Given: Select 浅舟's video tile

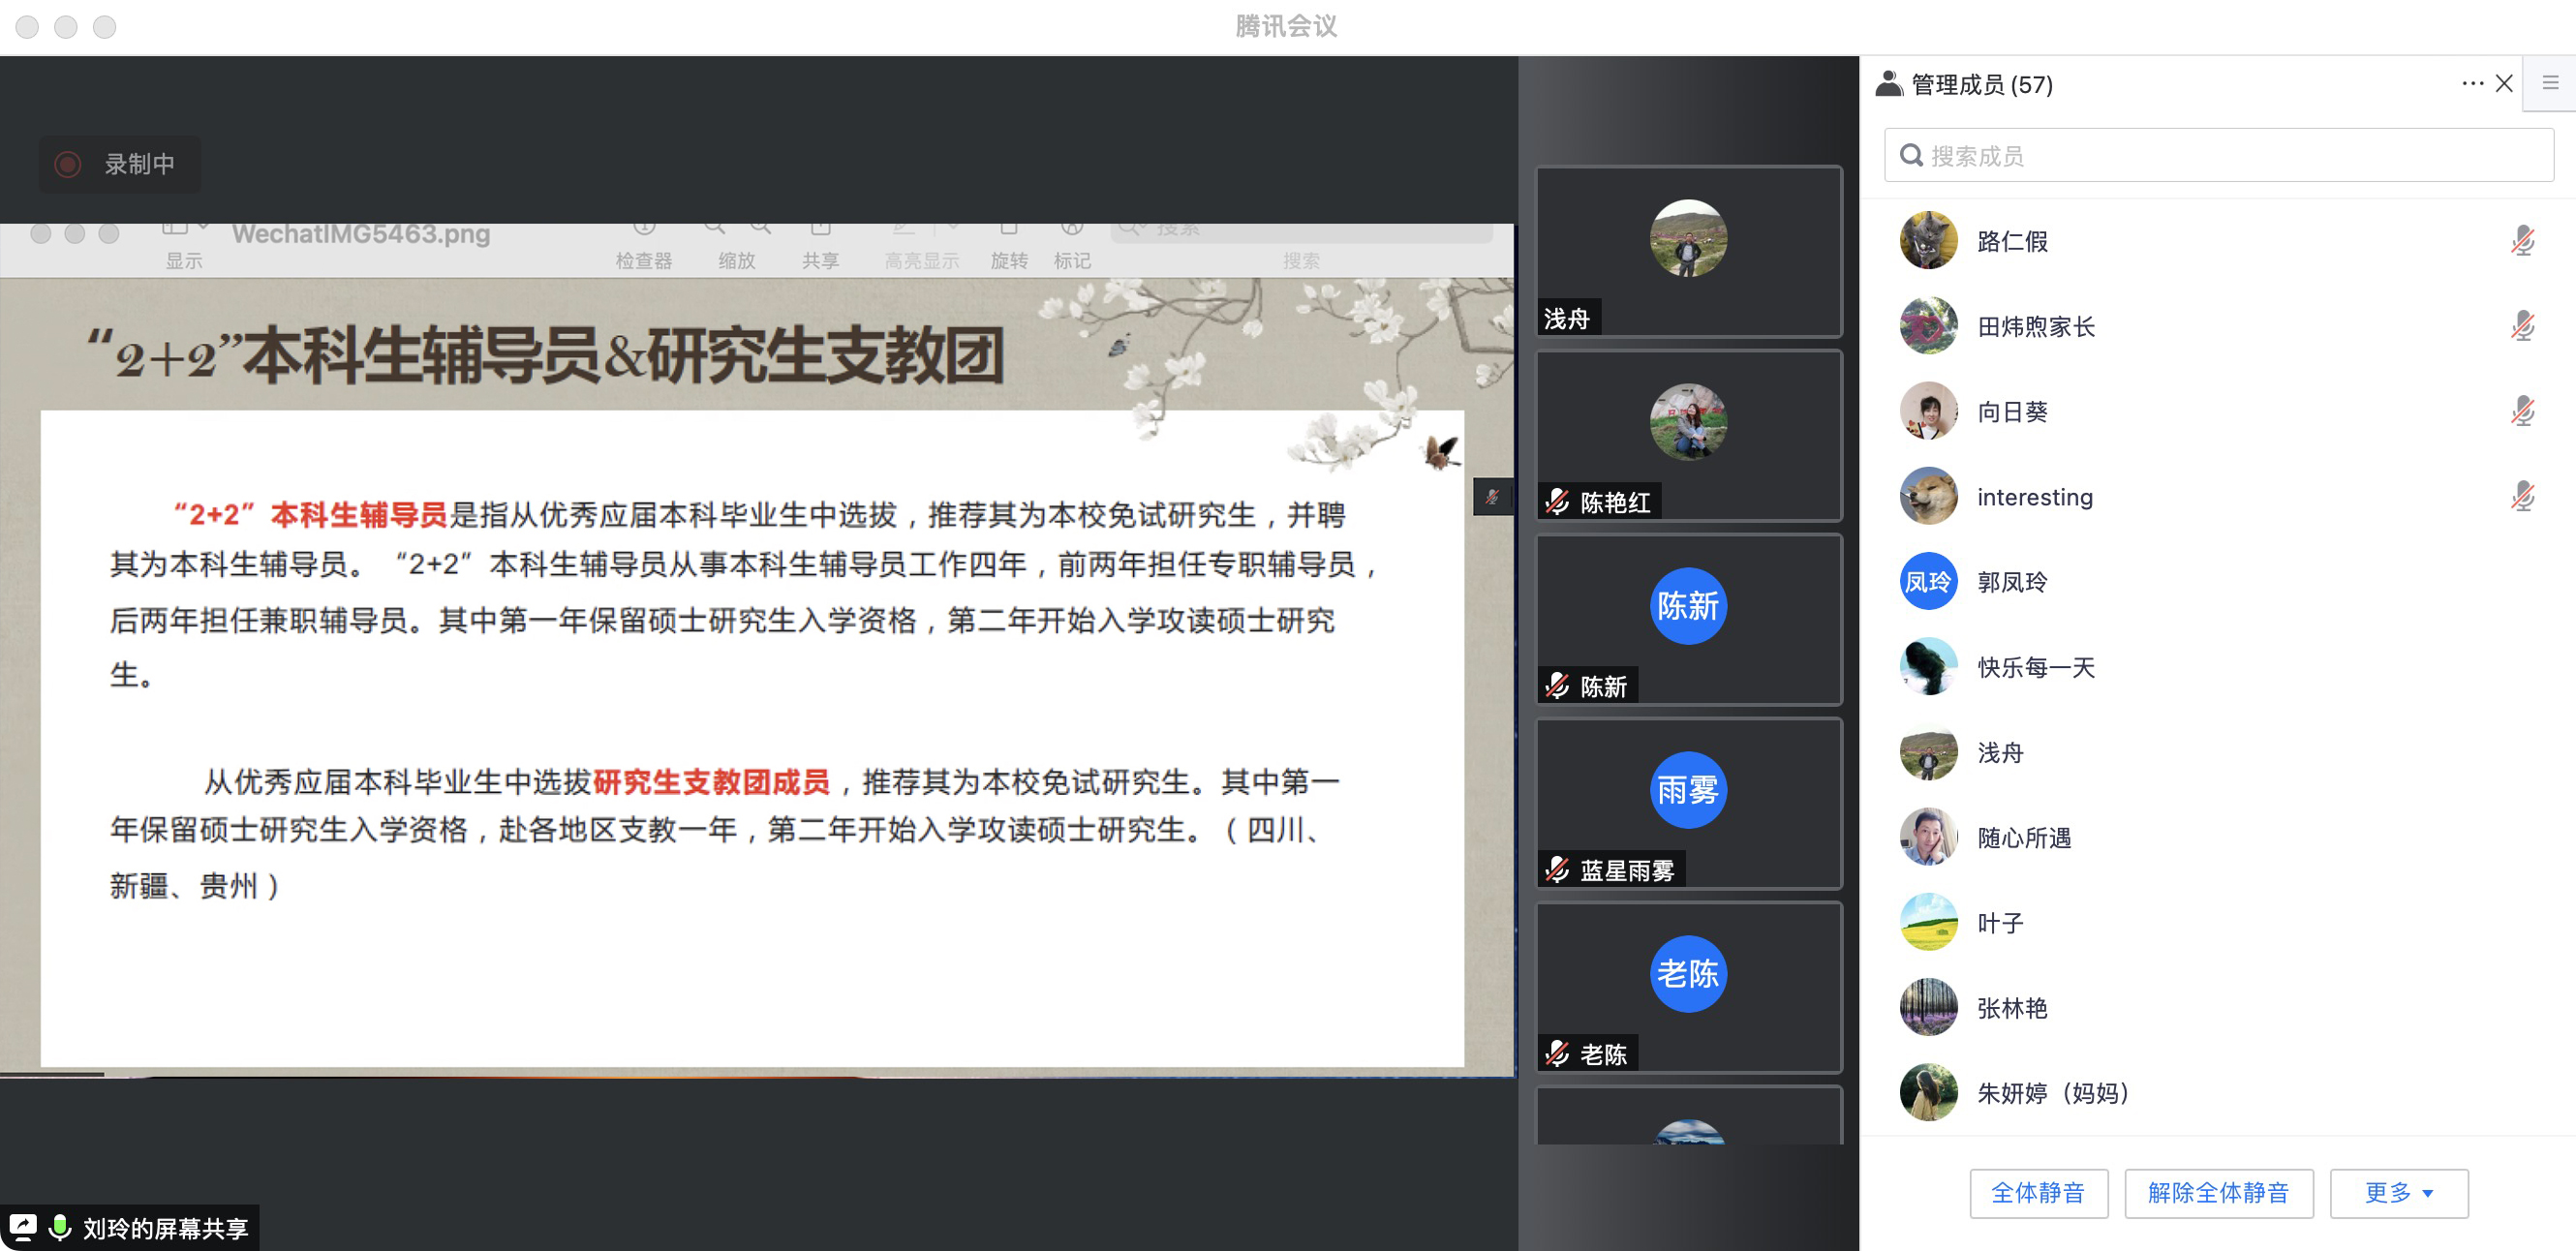Looking at the screenshot, I should point(1687,251).
